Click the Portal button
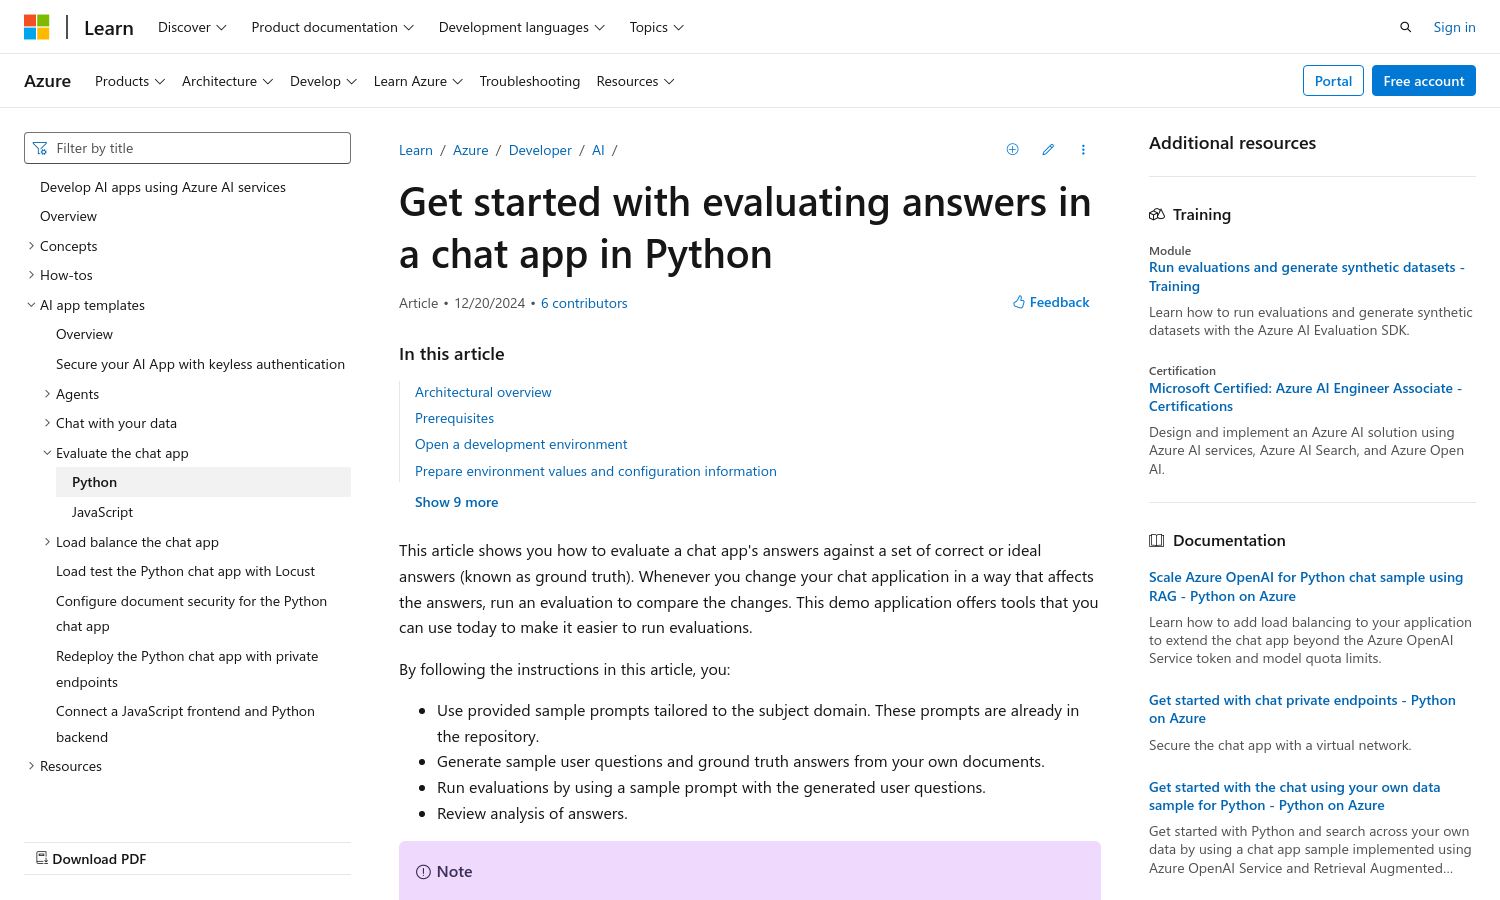This screenshot has height=900, width=1500. (x=1332, y=81)
